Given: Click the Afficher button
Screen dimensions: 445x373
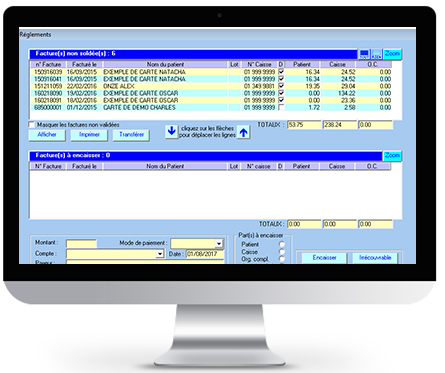Looking at the screenshot, I should point(47,135).
